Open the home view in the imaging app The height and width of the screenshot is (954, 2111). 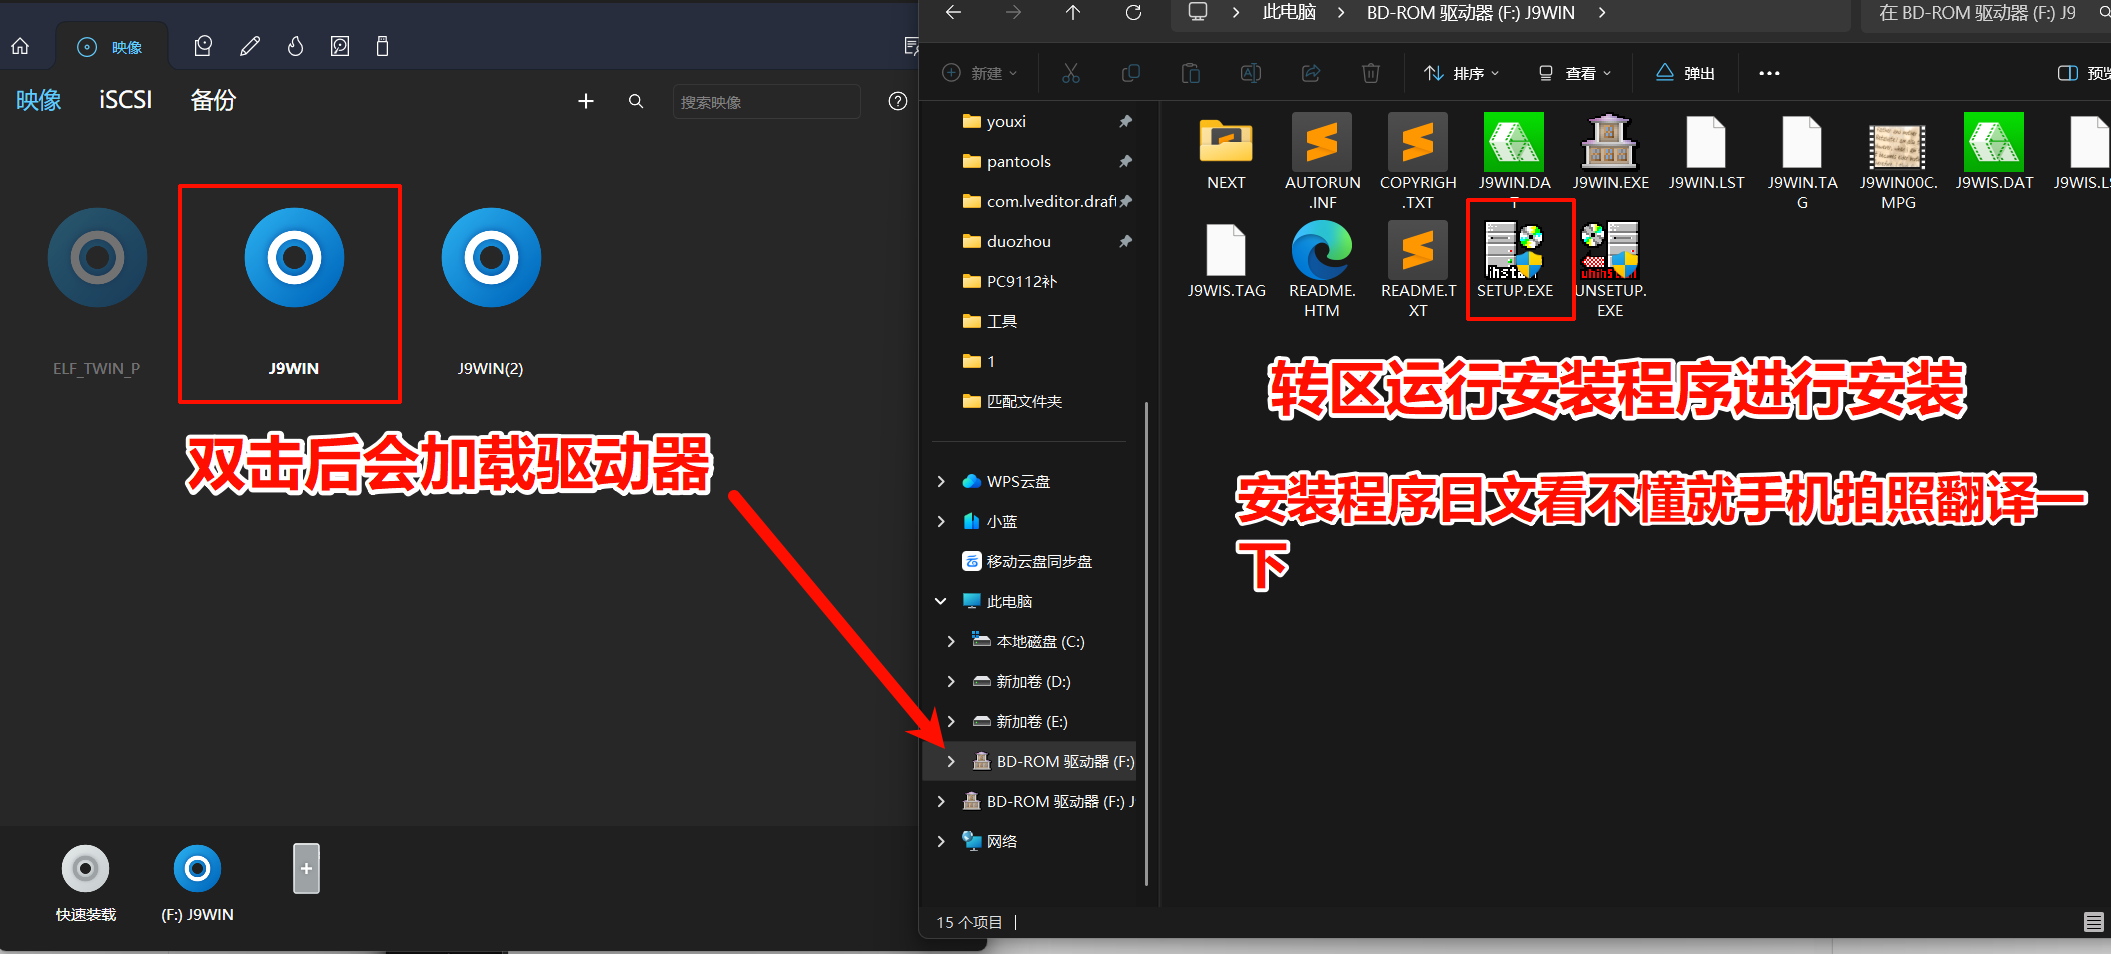(20, 45)
